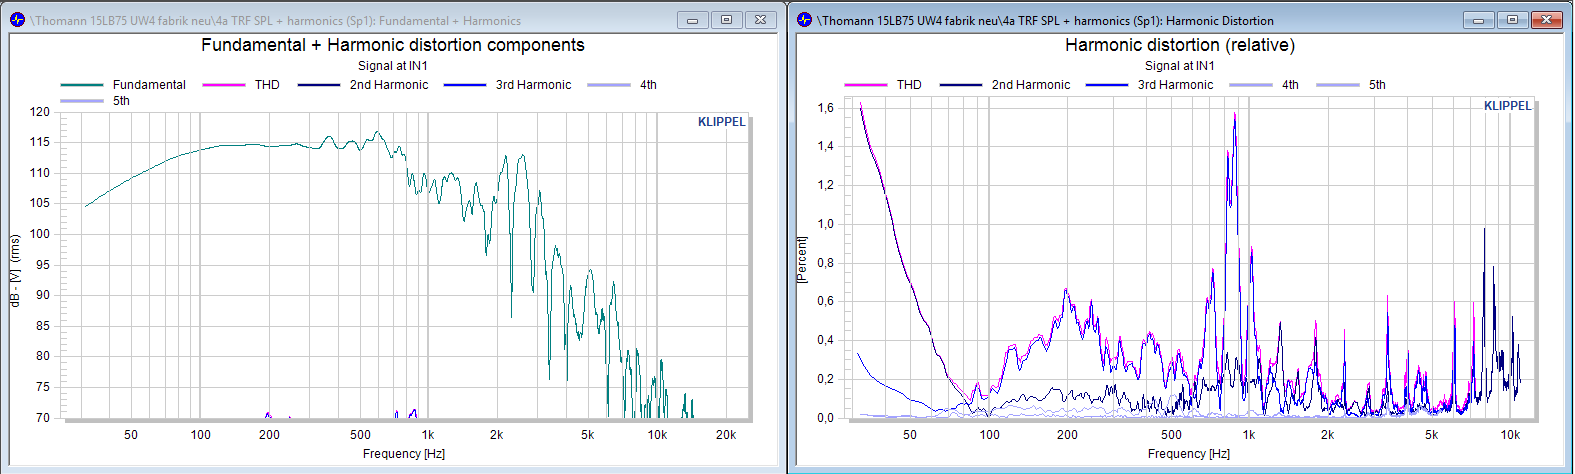
Task: Click the 'Harmonic distortion (relative)' chart title
Action: tap(1179, 45)
